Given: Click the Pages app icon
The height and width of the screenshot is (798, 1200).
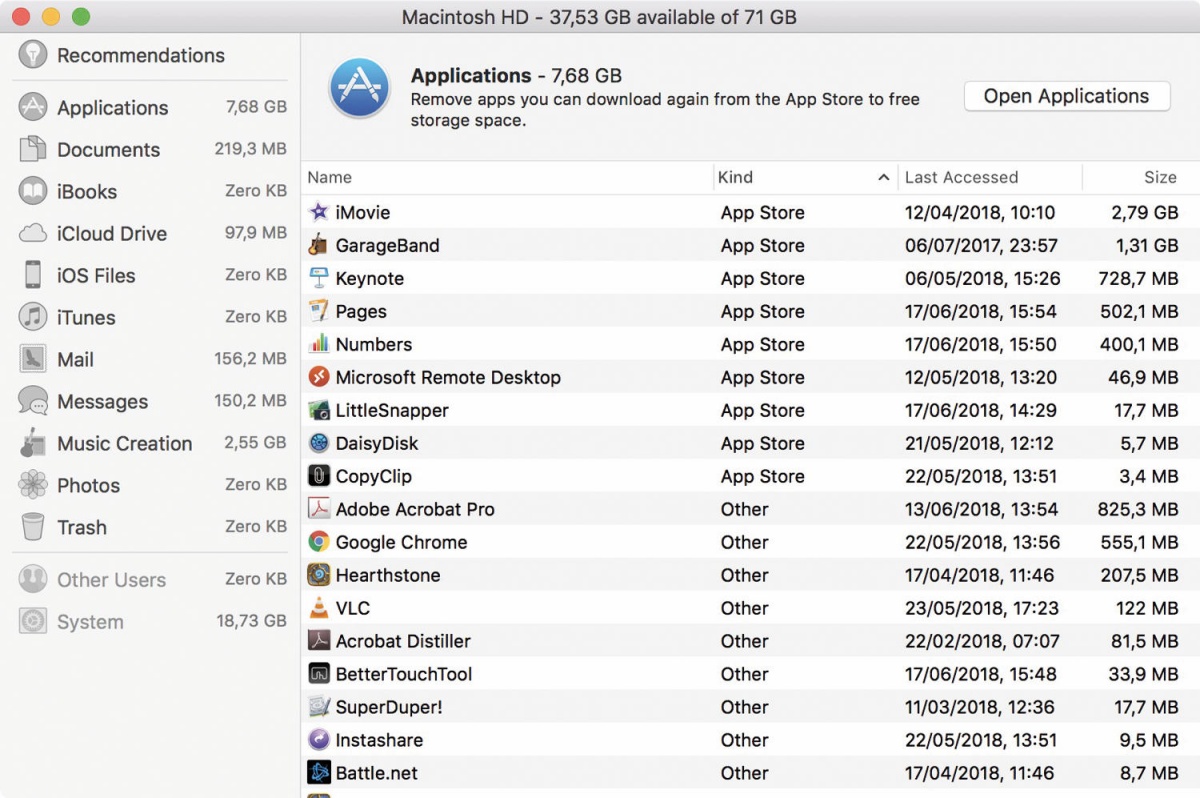Looking at the screenshot, I should 319,311.
